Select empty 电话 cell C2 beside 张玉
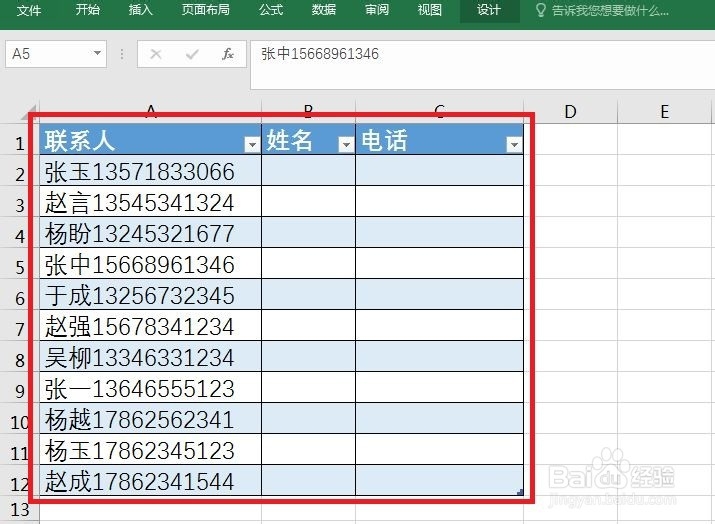Image resolution: width=715 pixels, height=524 pixels. [440, 170]
